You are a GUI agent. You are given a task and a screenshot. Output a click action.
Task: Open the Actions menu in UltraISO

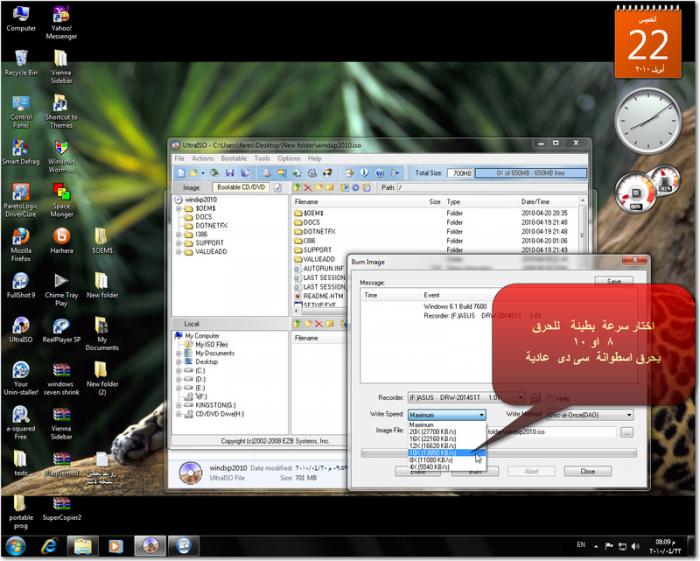(x=203, y=158)
